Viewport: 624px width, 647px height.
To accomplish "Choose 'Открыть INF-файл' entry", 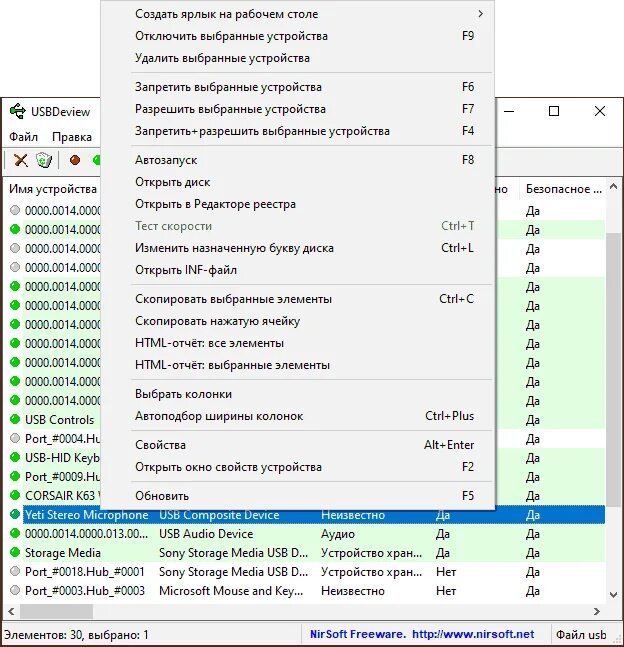I will [298, 270].
